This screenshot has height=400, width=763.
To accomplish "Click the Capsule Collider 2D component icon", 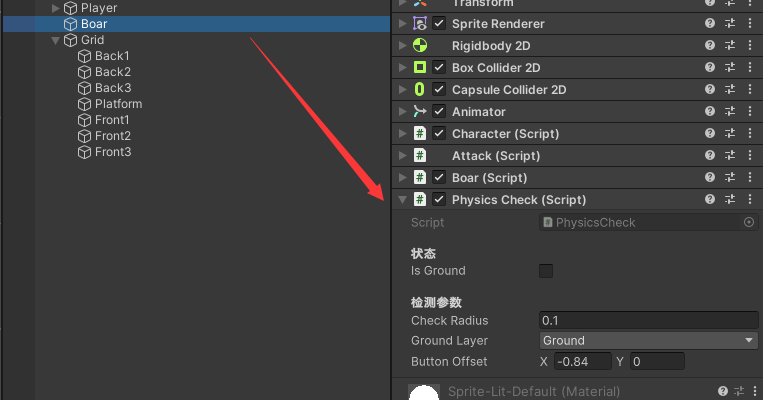I will click(x=420, y=90).
